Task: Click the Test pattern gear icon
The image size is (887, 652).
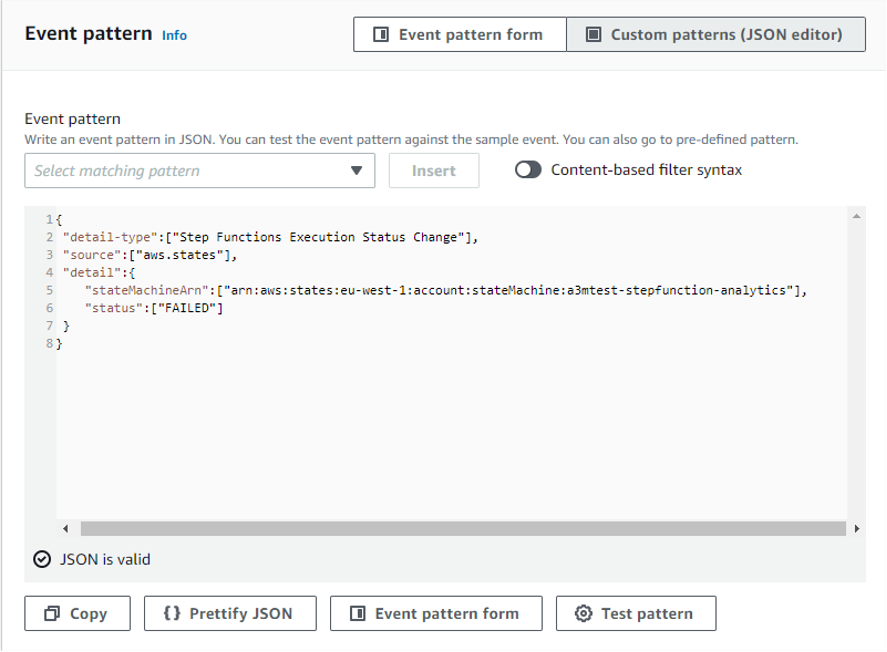Action: [584, 614]
